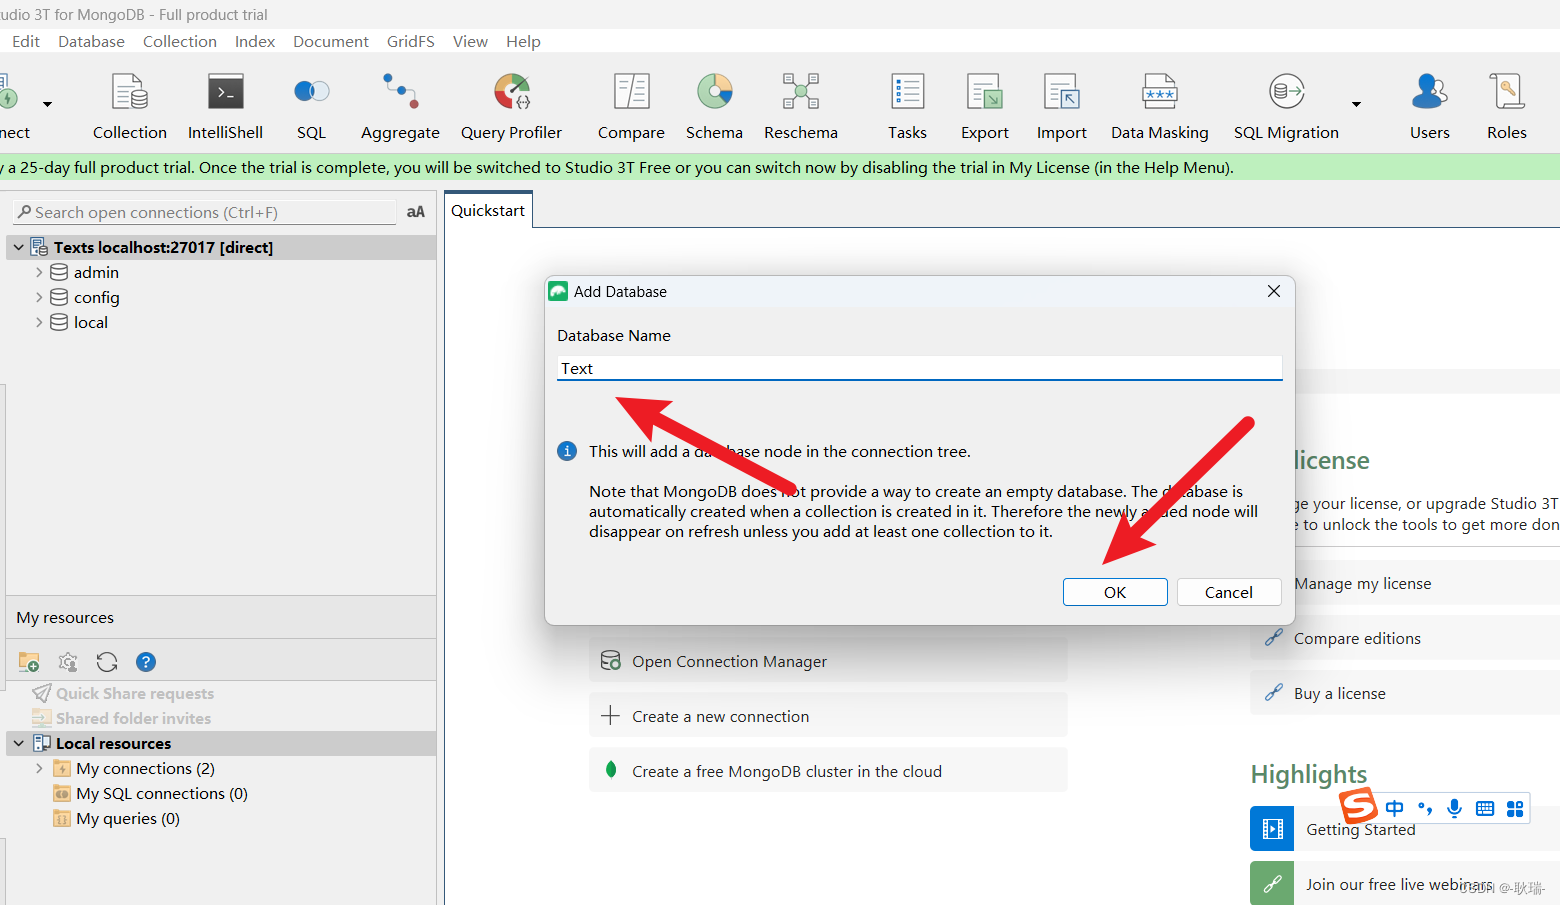Open the Aggregate editor

[400, 106]
